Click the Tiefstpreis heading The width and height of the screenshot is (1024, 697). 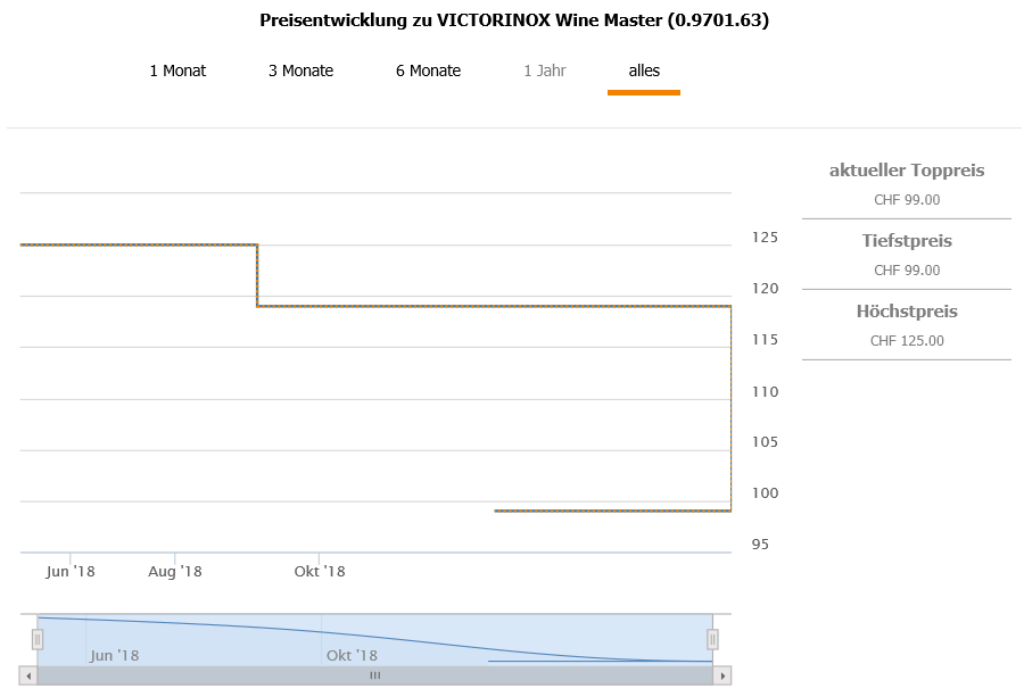[906, 241]
